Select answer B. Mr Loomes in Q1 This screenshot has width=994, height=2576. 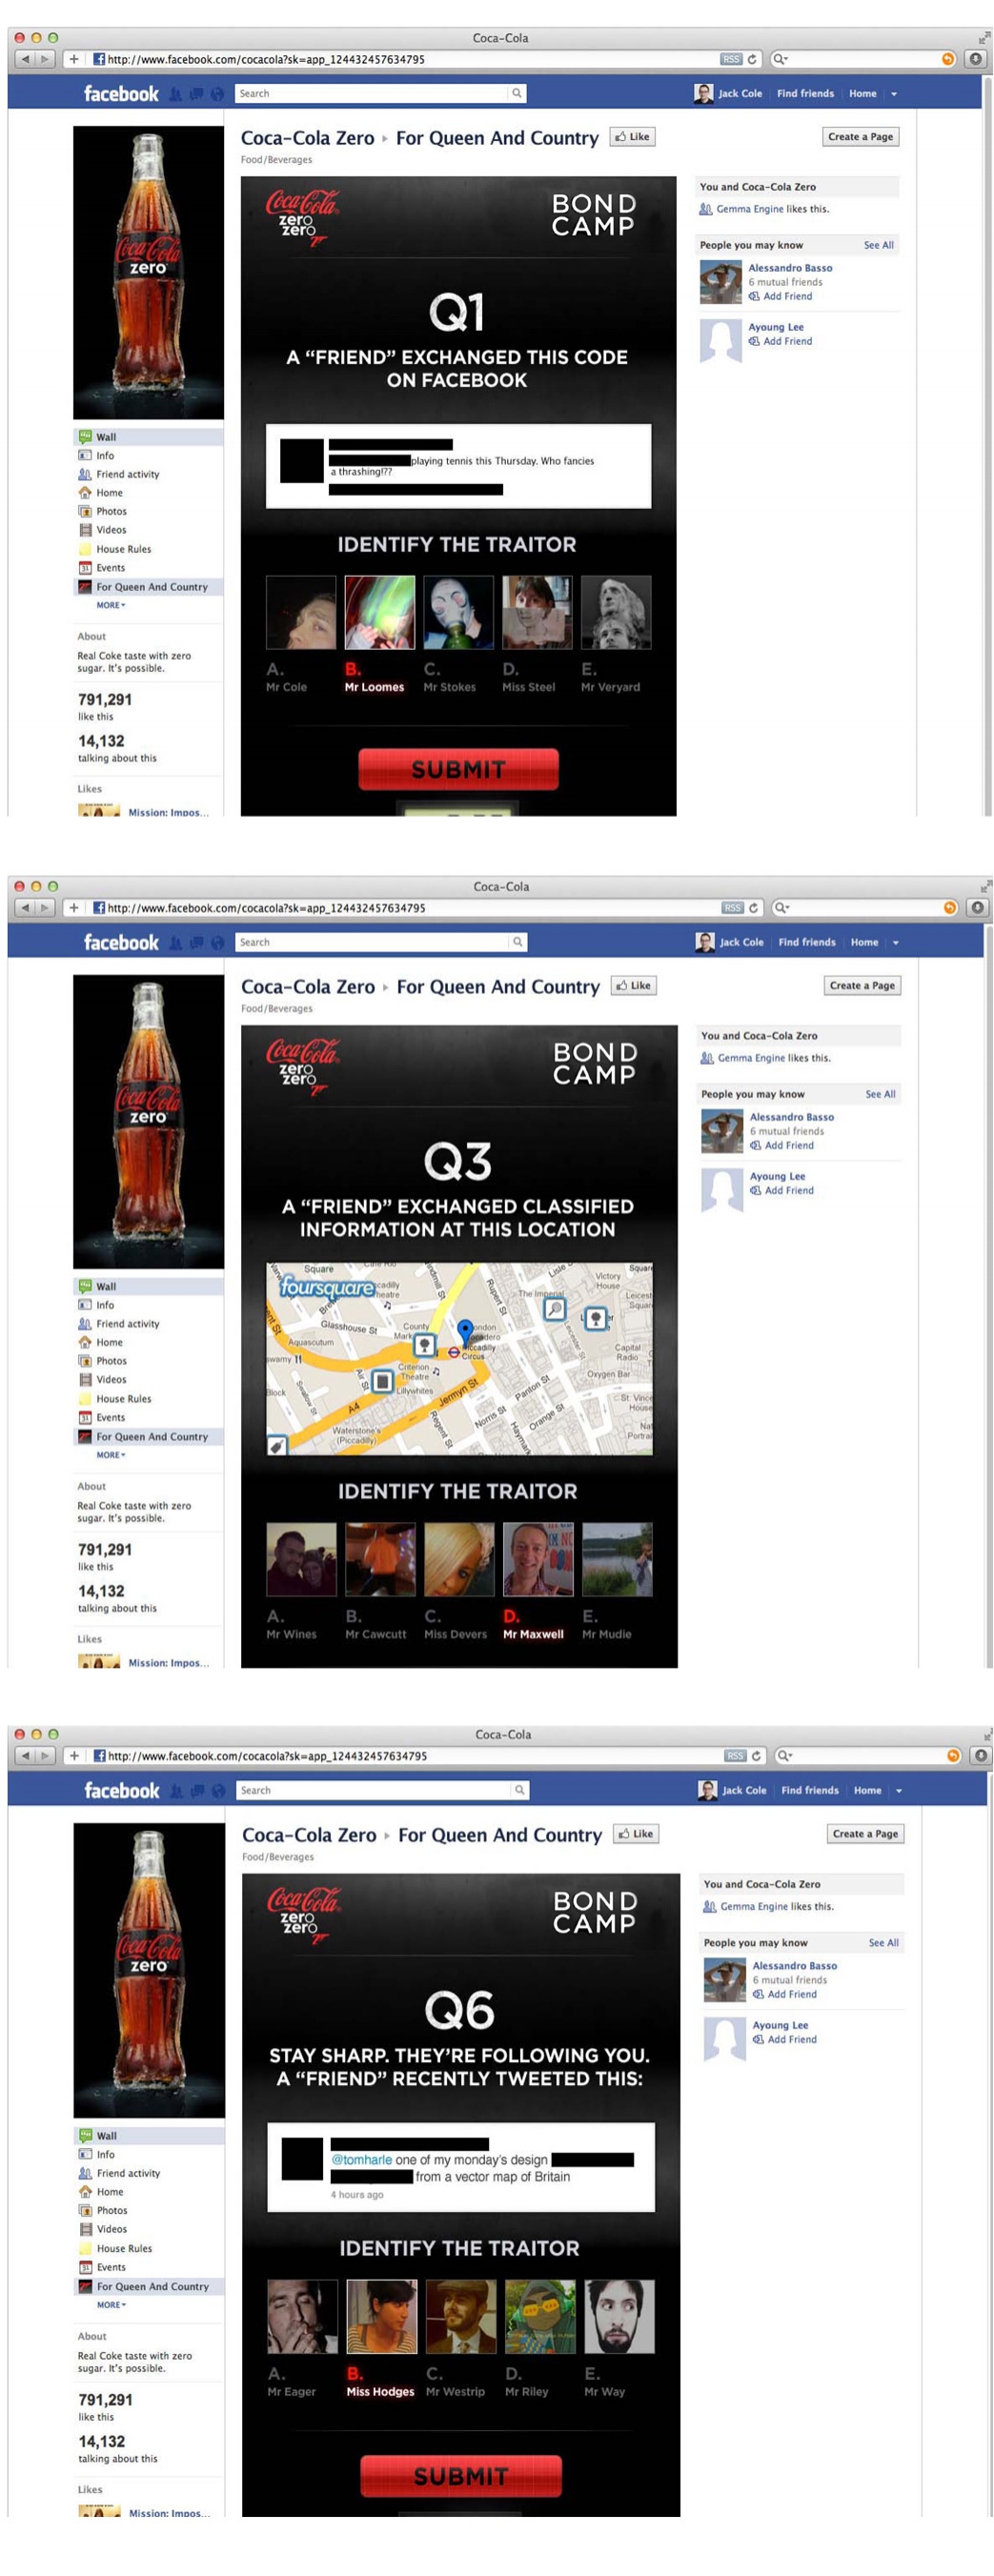click(x=379, y=634)
